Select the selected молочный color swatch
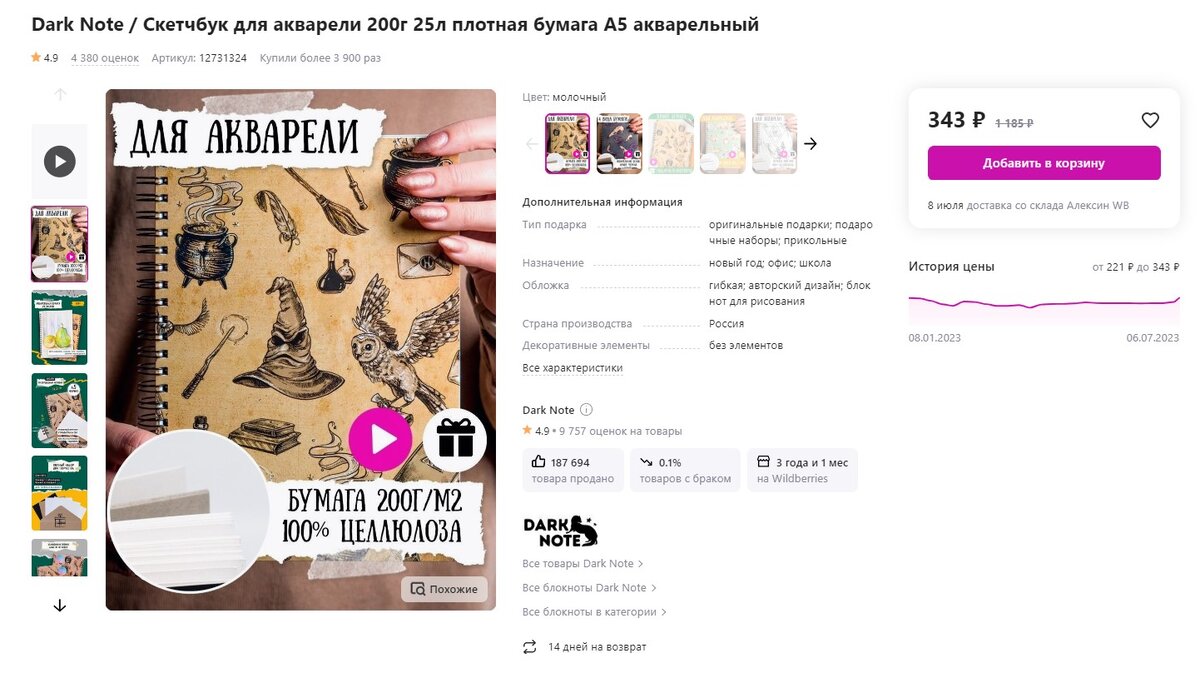 (x=567, y=144)
